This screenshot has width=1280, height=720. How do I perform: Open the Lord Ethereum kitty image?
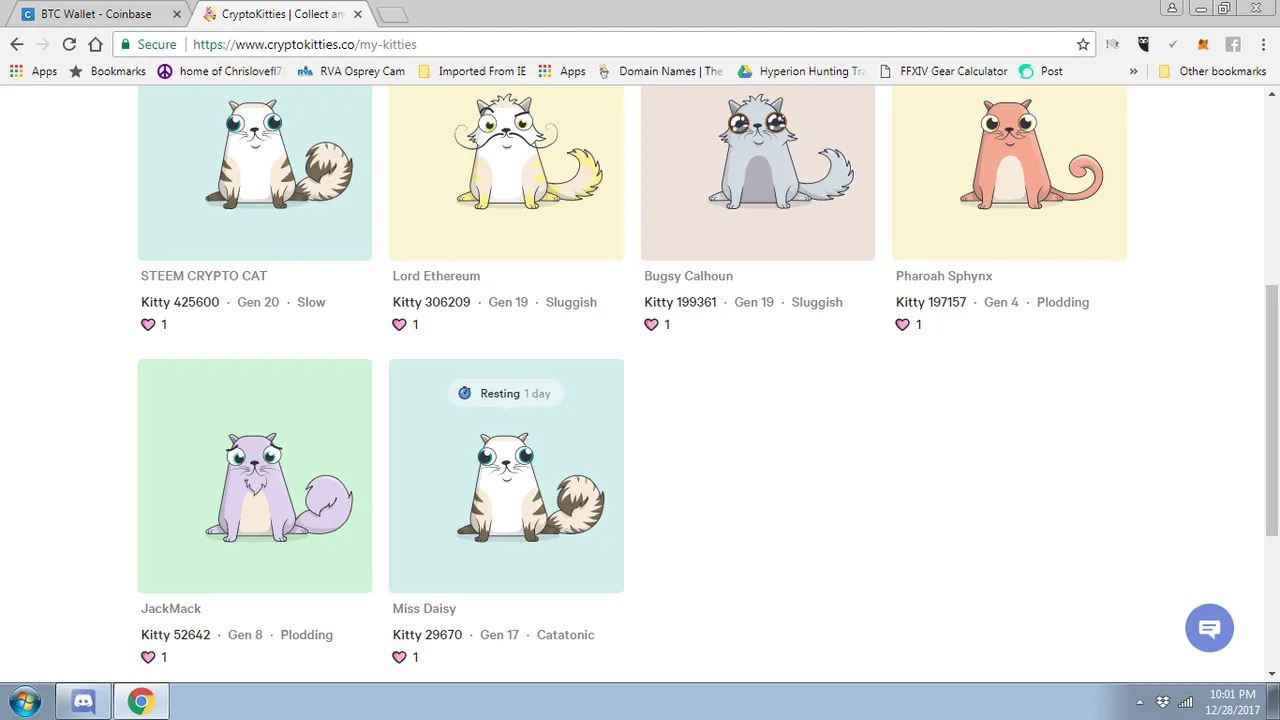coord(506,173)
